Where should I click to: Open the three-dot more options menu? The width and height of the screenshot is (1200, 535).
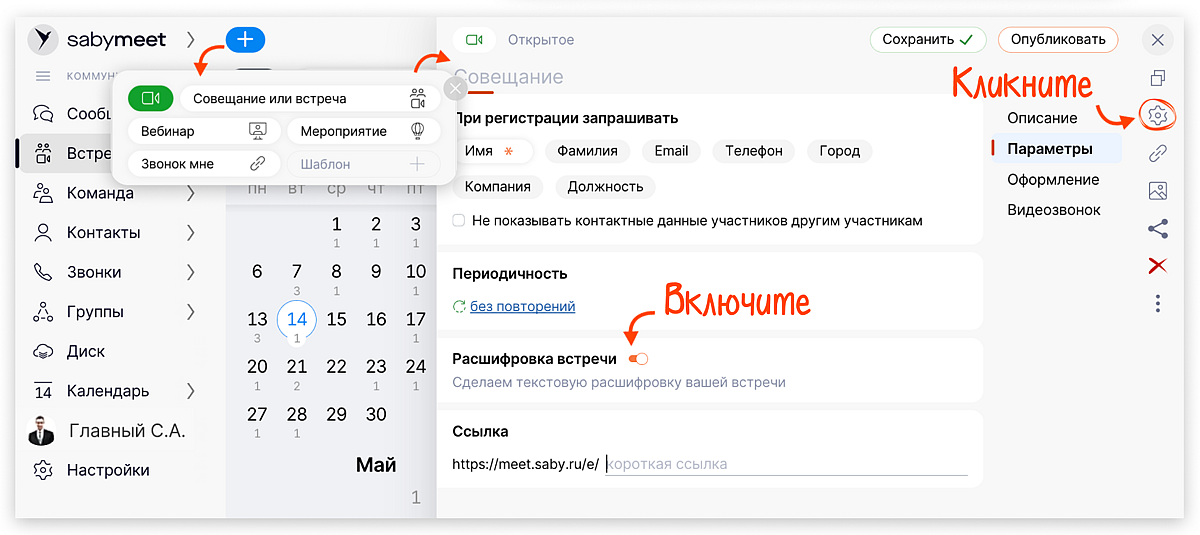(1158, 303)
